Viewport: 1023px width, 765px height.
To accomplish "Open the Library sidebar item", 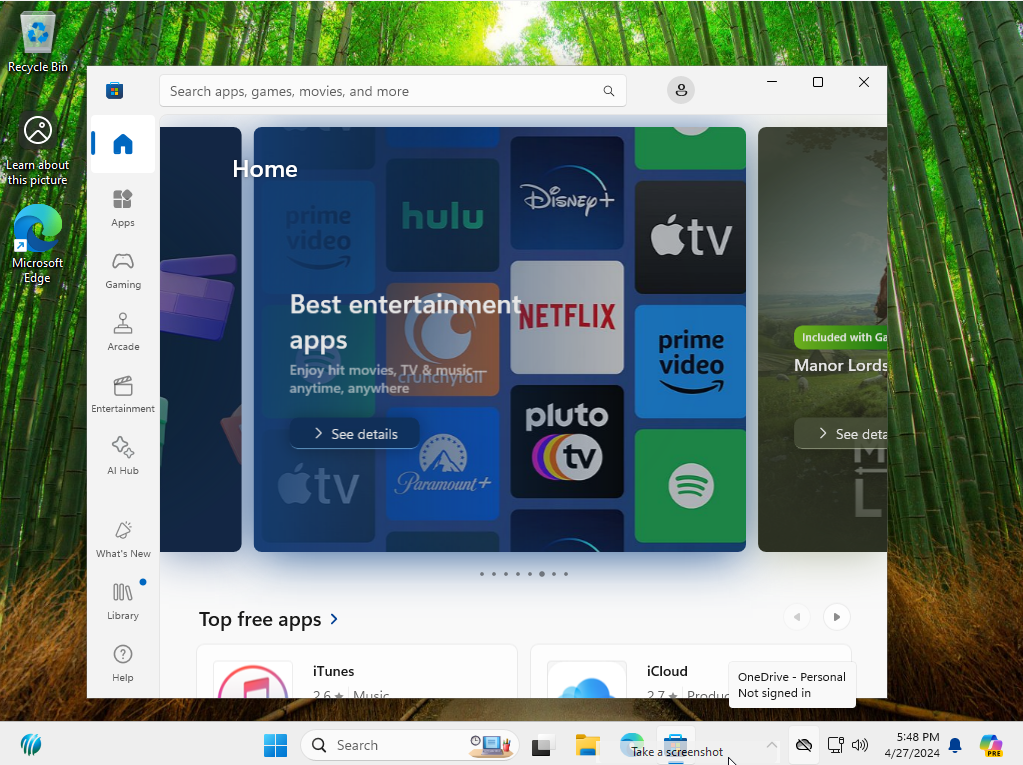I will pyautogui.click(x=123, y=600).
